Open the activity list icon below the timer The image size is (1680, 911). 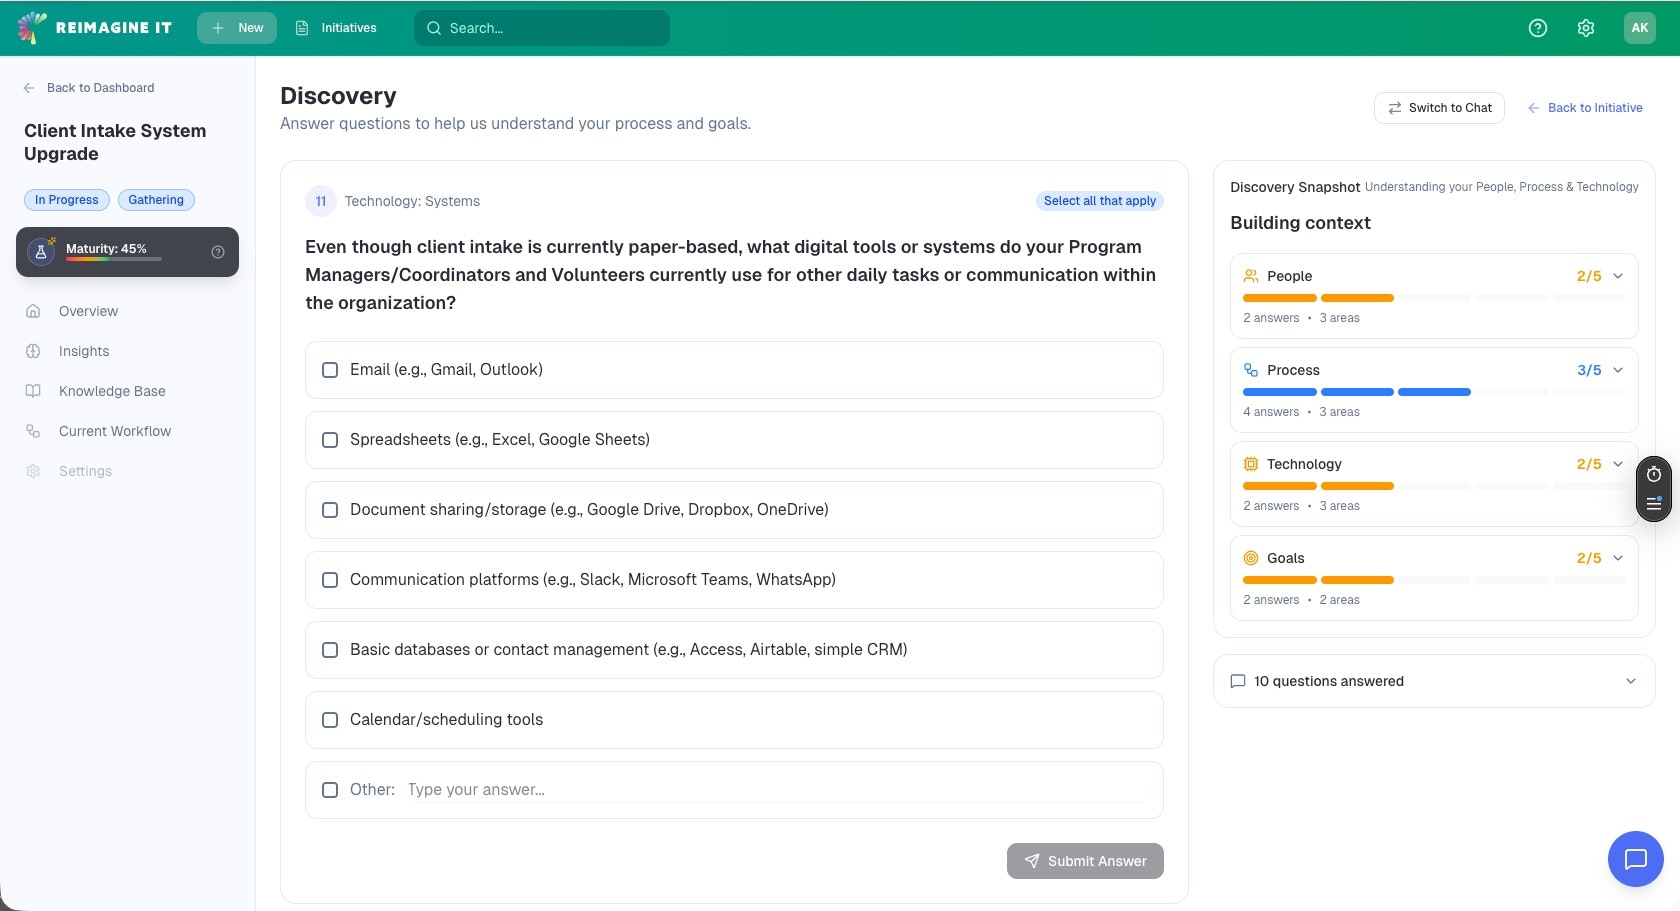tap(1654, 503)
